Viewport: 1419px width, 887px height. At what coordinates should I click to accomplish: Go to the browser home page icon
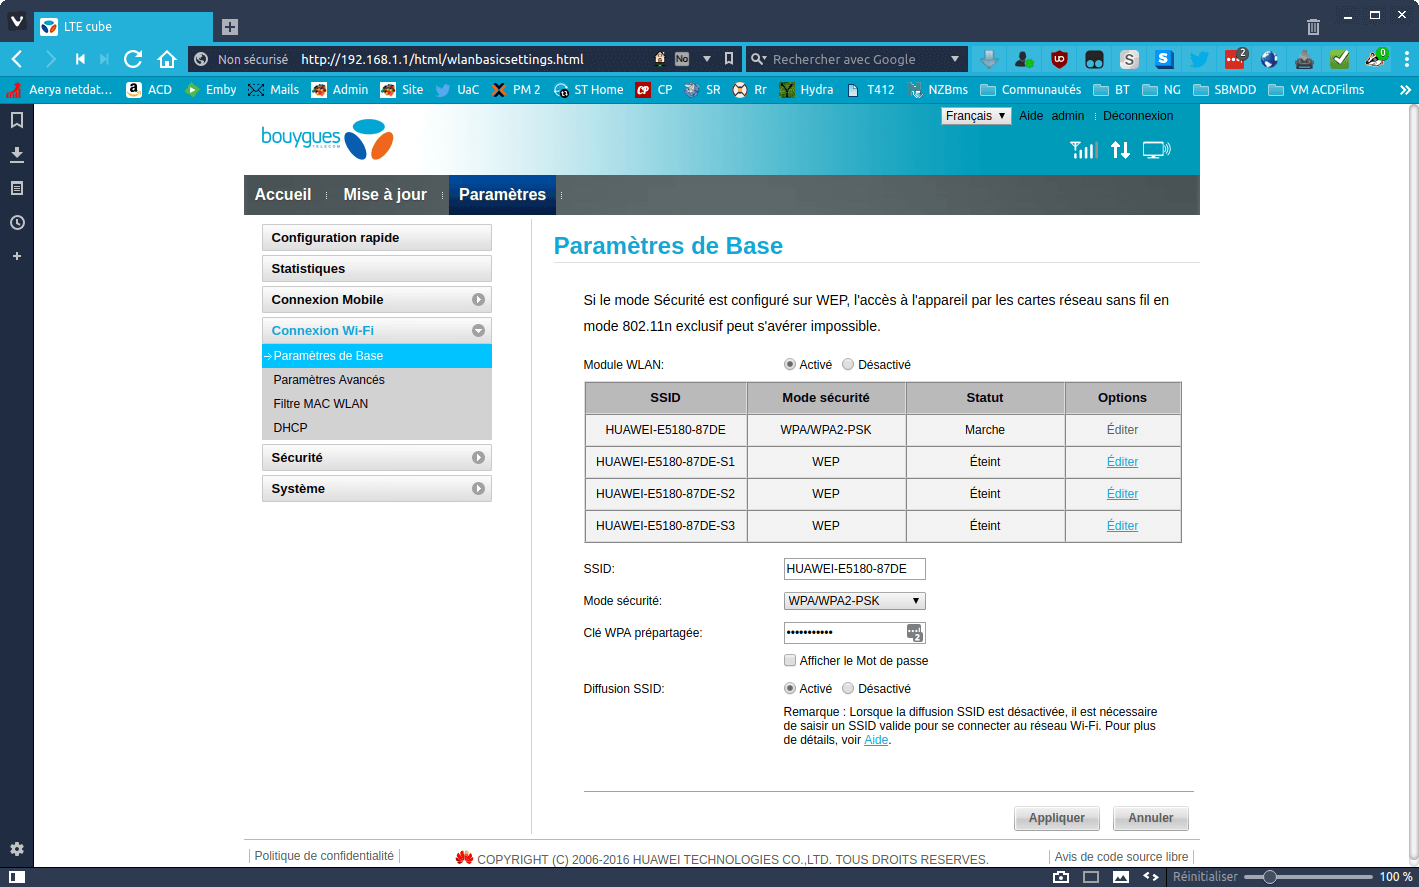167,59
